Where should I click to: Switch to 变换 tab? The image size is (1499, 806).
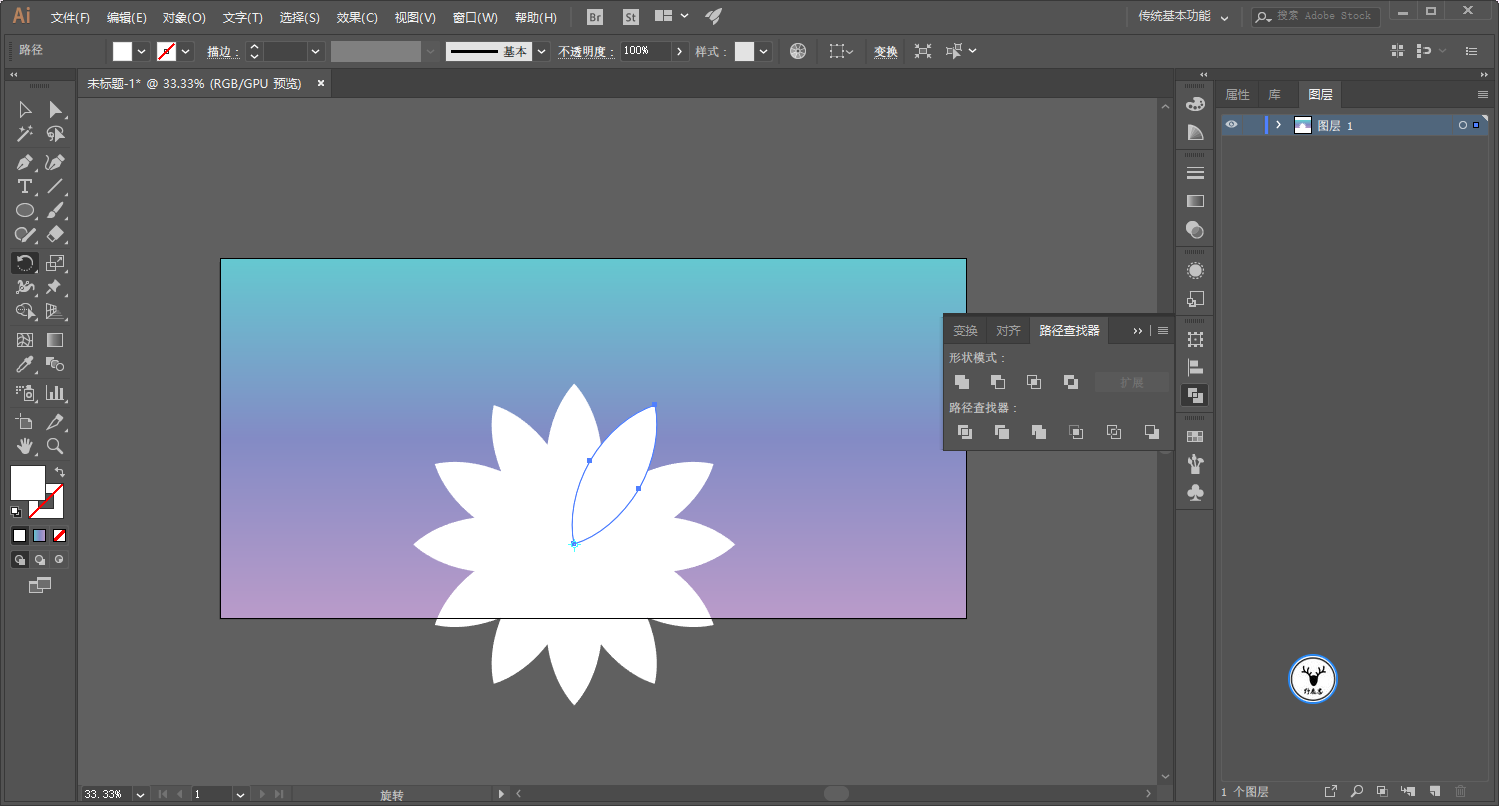(965, 330)
